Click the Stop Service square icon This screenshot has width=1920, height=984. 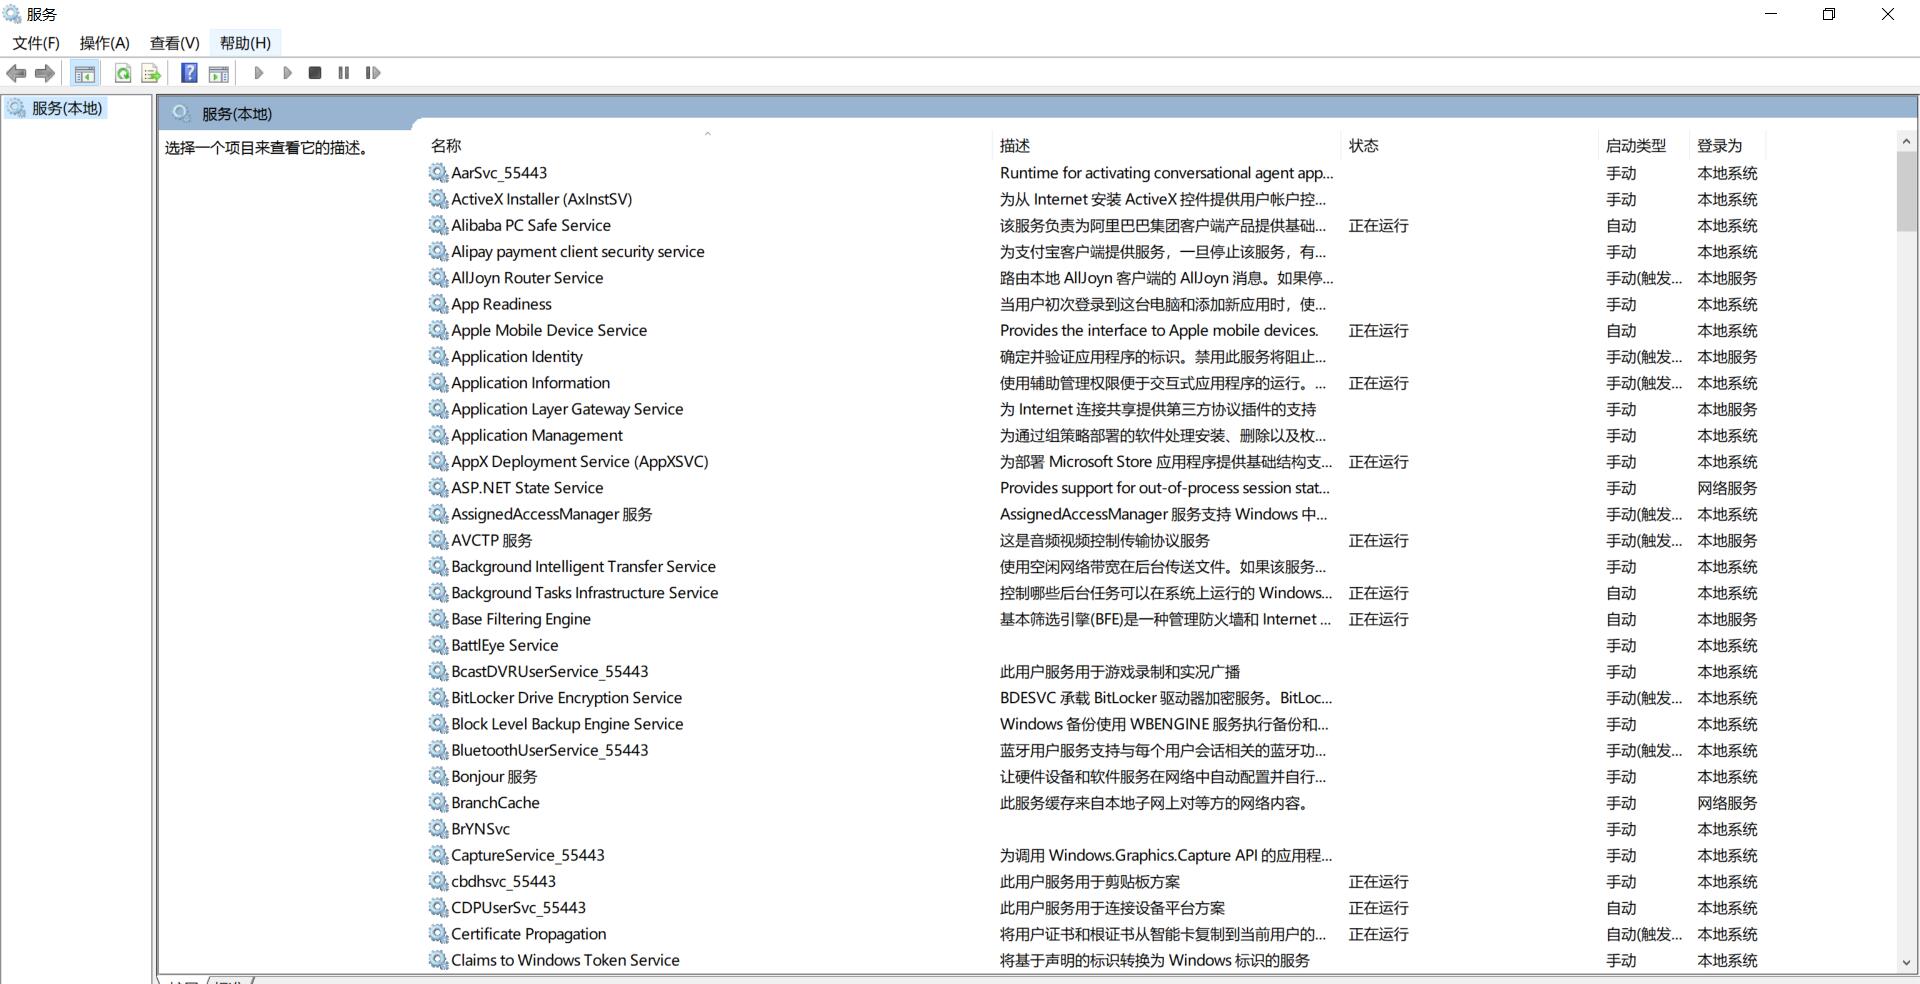(x=315, y=73)
